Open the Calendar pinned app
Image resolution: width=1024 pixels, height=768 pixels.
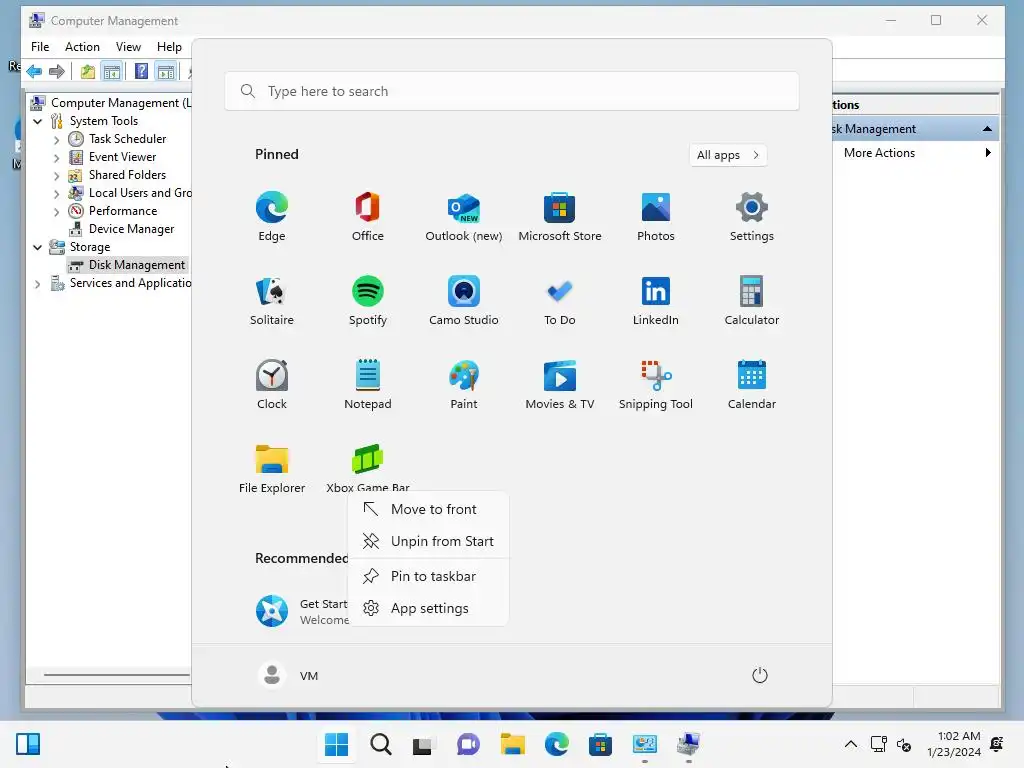[x=752, y=385]
